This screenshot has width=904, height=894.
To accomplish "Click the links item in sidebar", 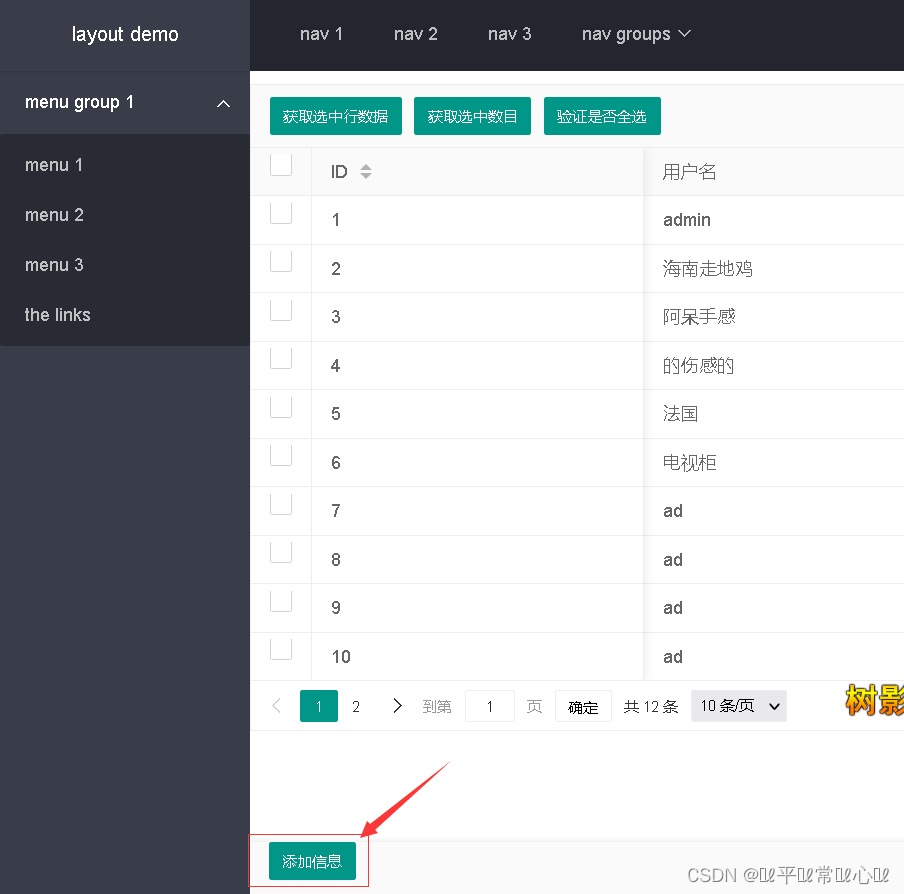I will pyautogui.click(x=57, y=314).
